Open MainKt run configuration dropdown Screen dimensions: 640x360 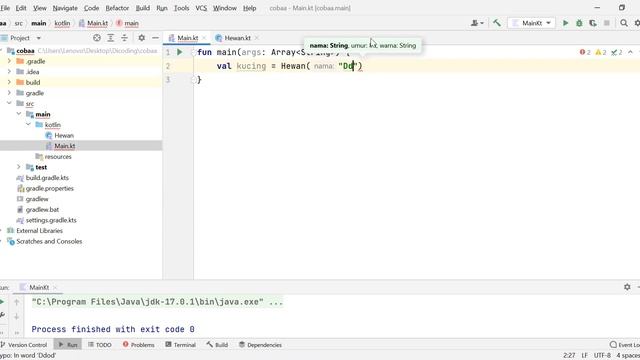[531, 23]
